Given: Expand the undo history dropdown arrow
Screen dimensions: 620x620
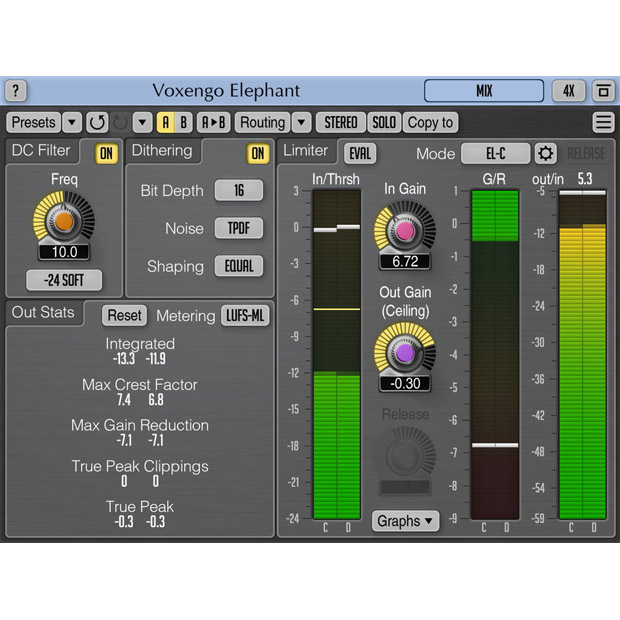Looking at the screenshot, I should 142,122.
